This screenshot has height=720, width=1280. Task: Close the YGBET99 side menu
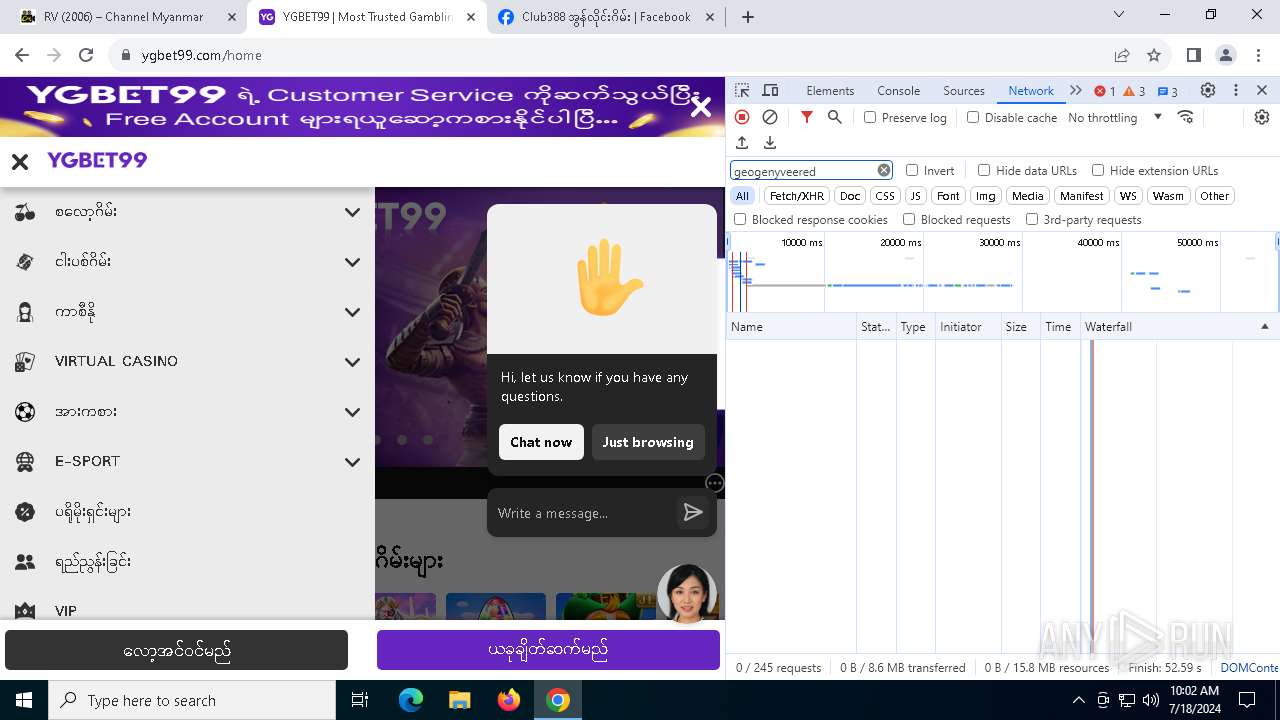click(x=20, y=161)
